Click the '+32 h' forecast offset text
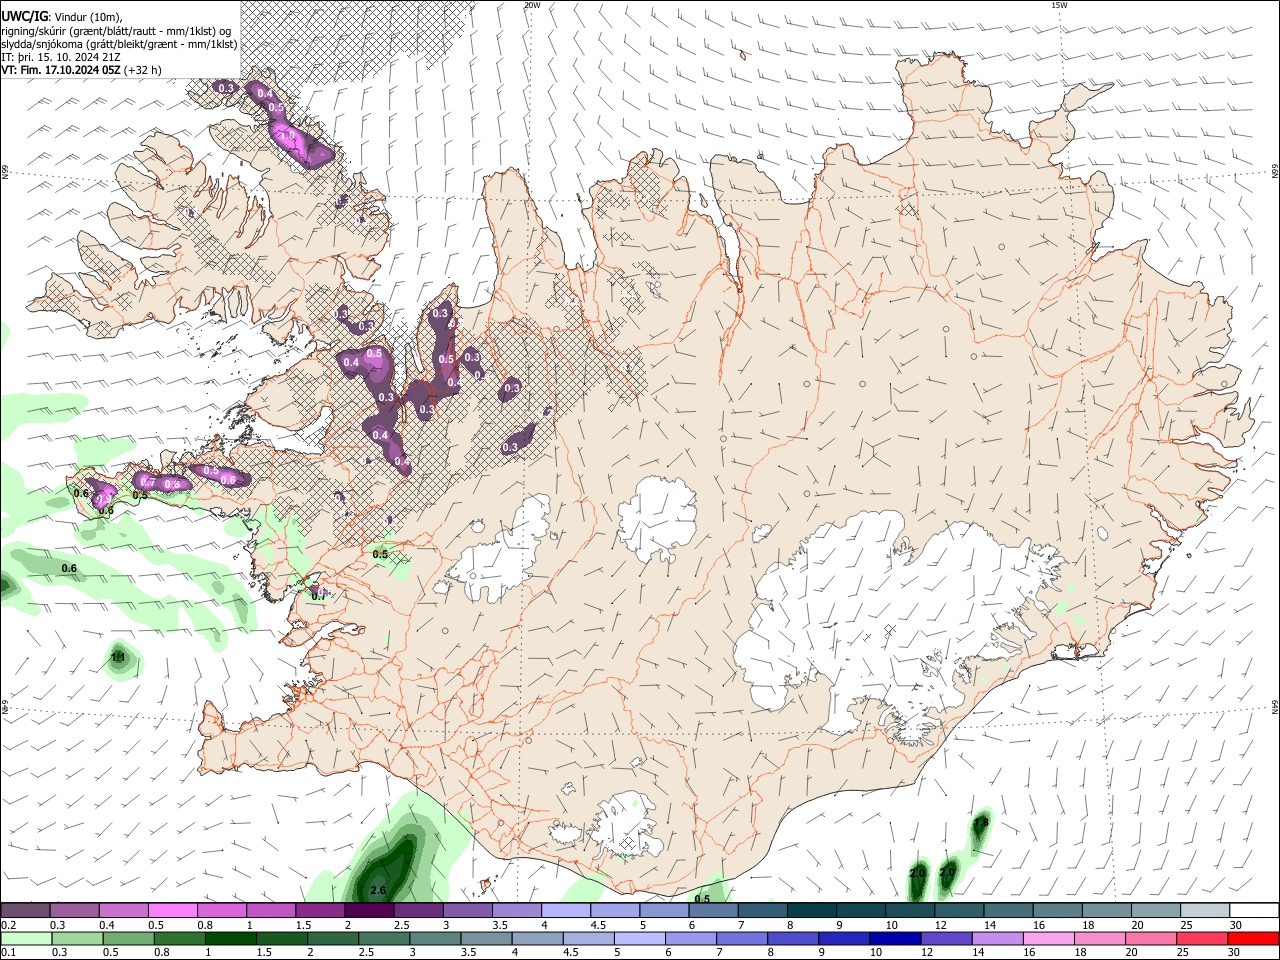 143,70
